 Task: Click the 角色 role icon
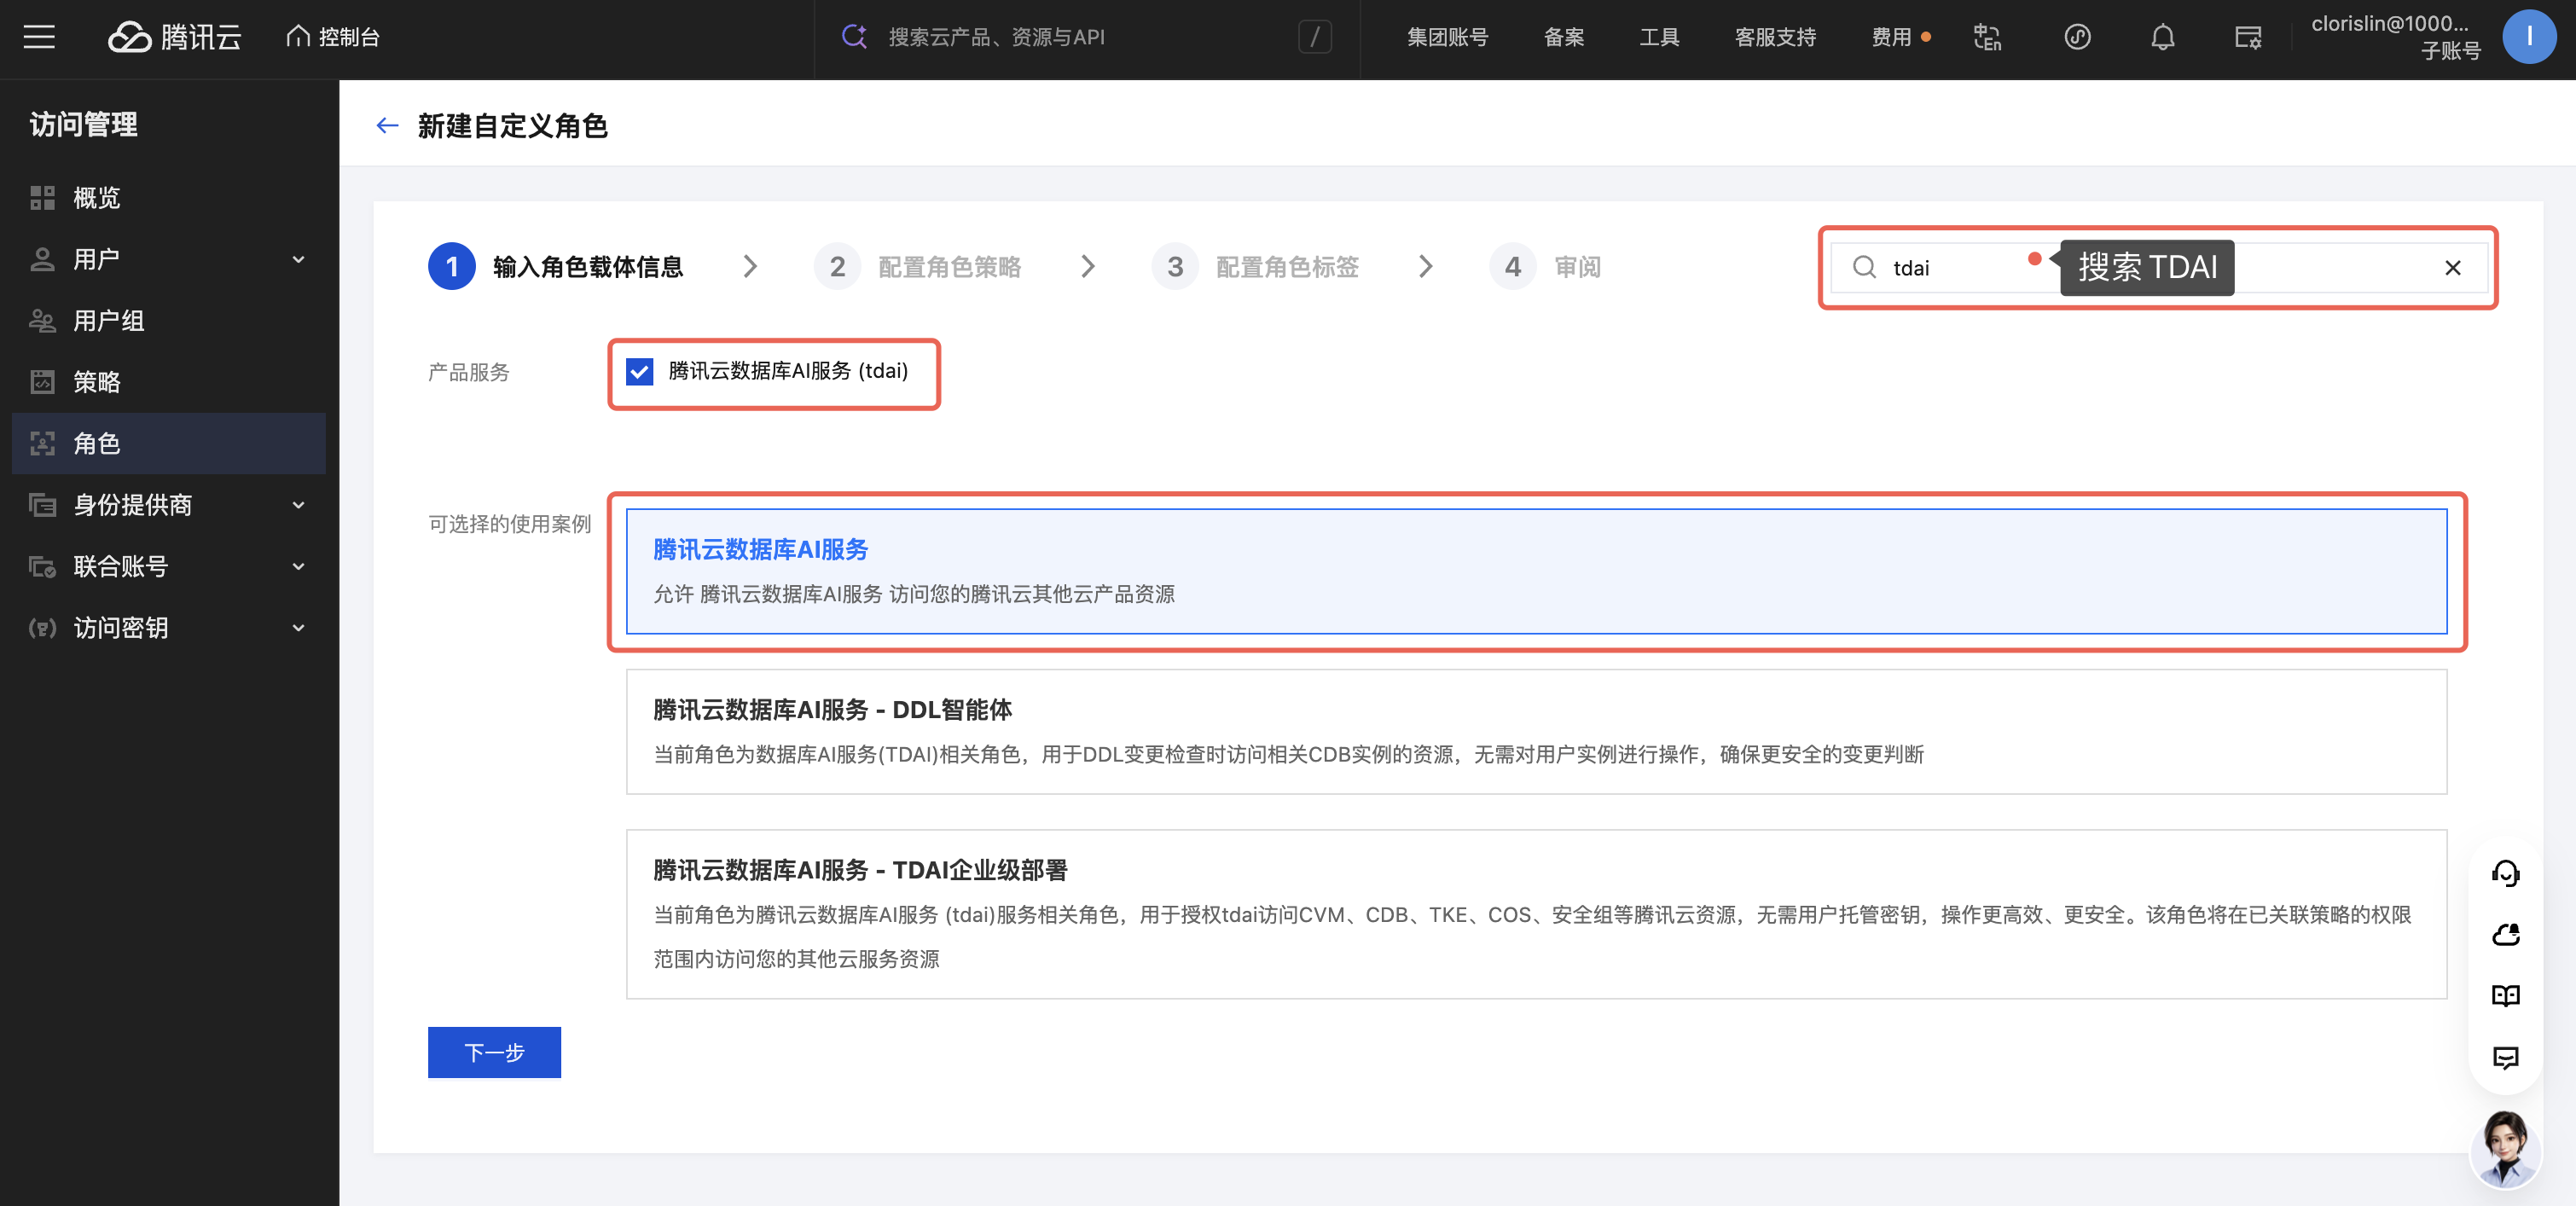[x=42, y=443]
